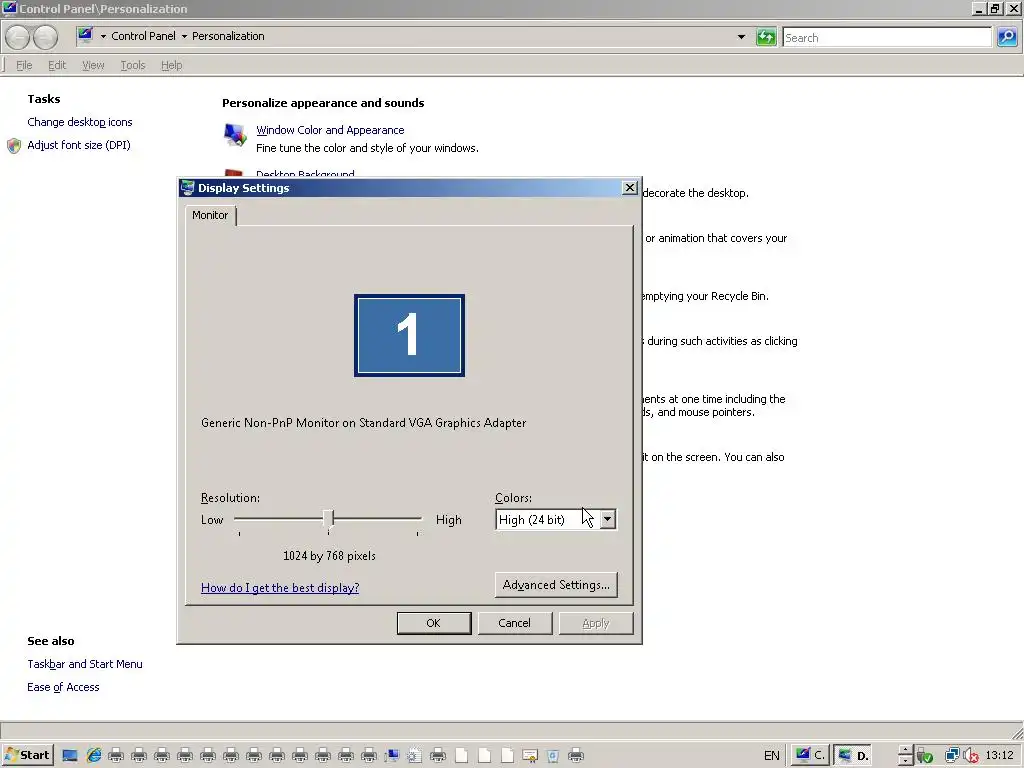Screen dimensions: 1024x768
Task: Click the Safely Remove Hardware tray icon
Action: [x=924, y=756]
